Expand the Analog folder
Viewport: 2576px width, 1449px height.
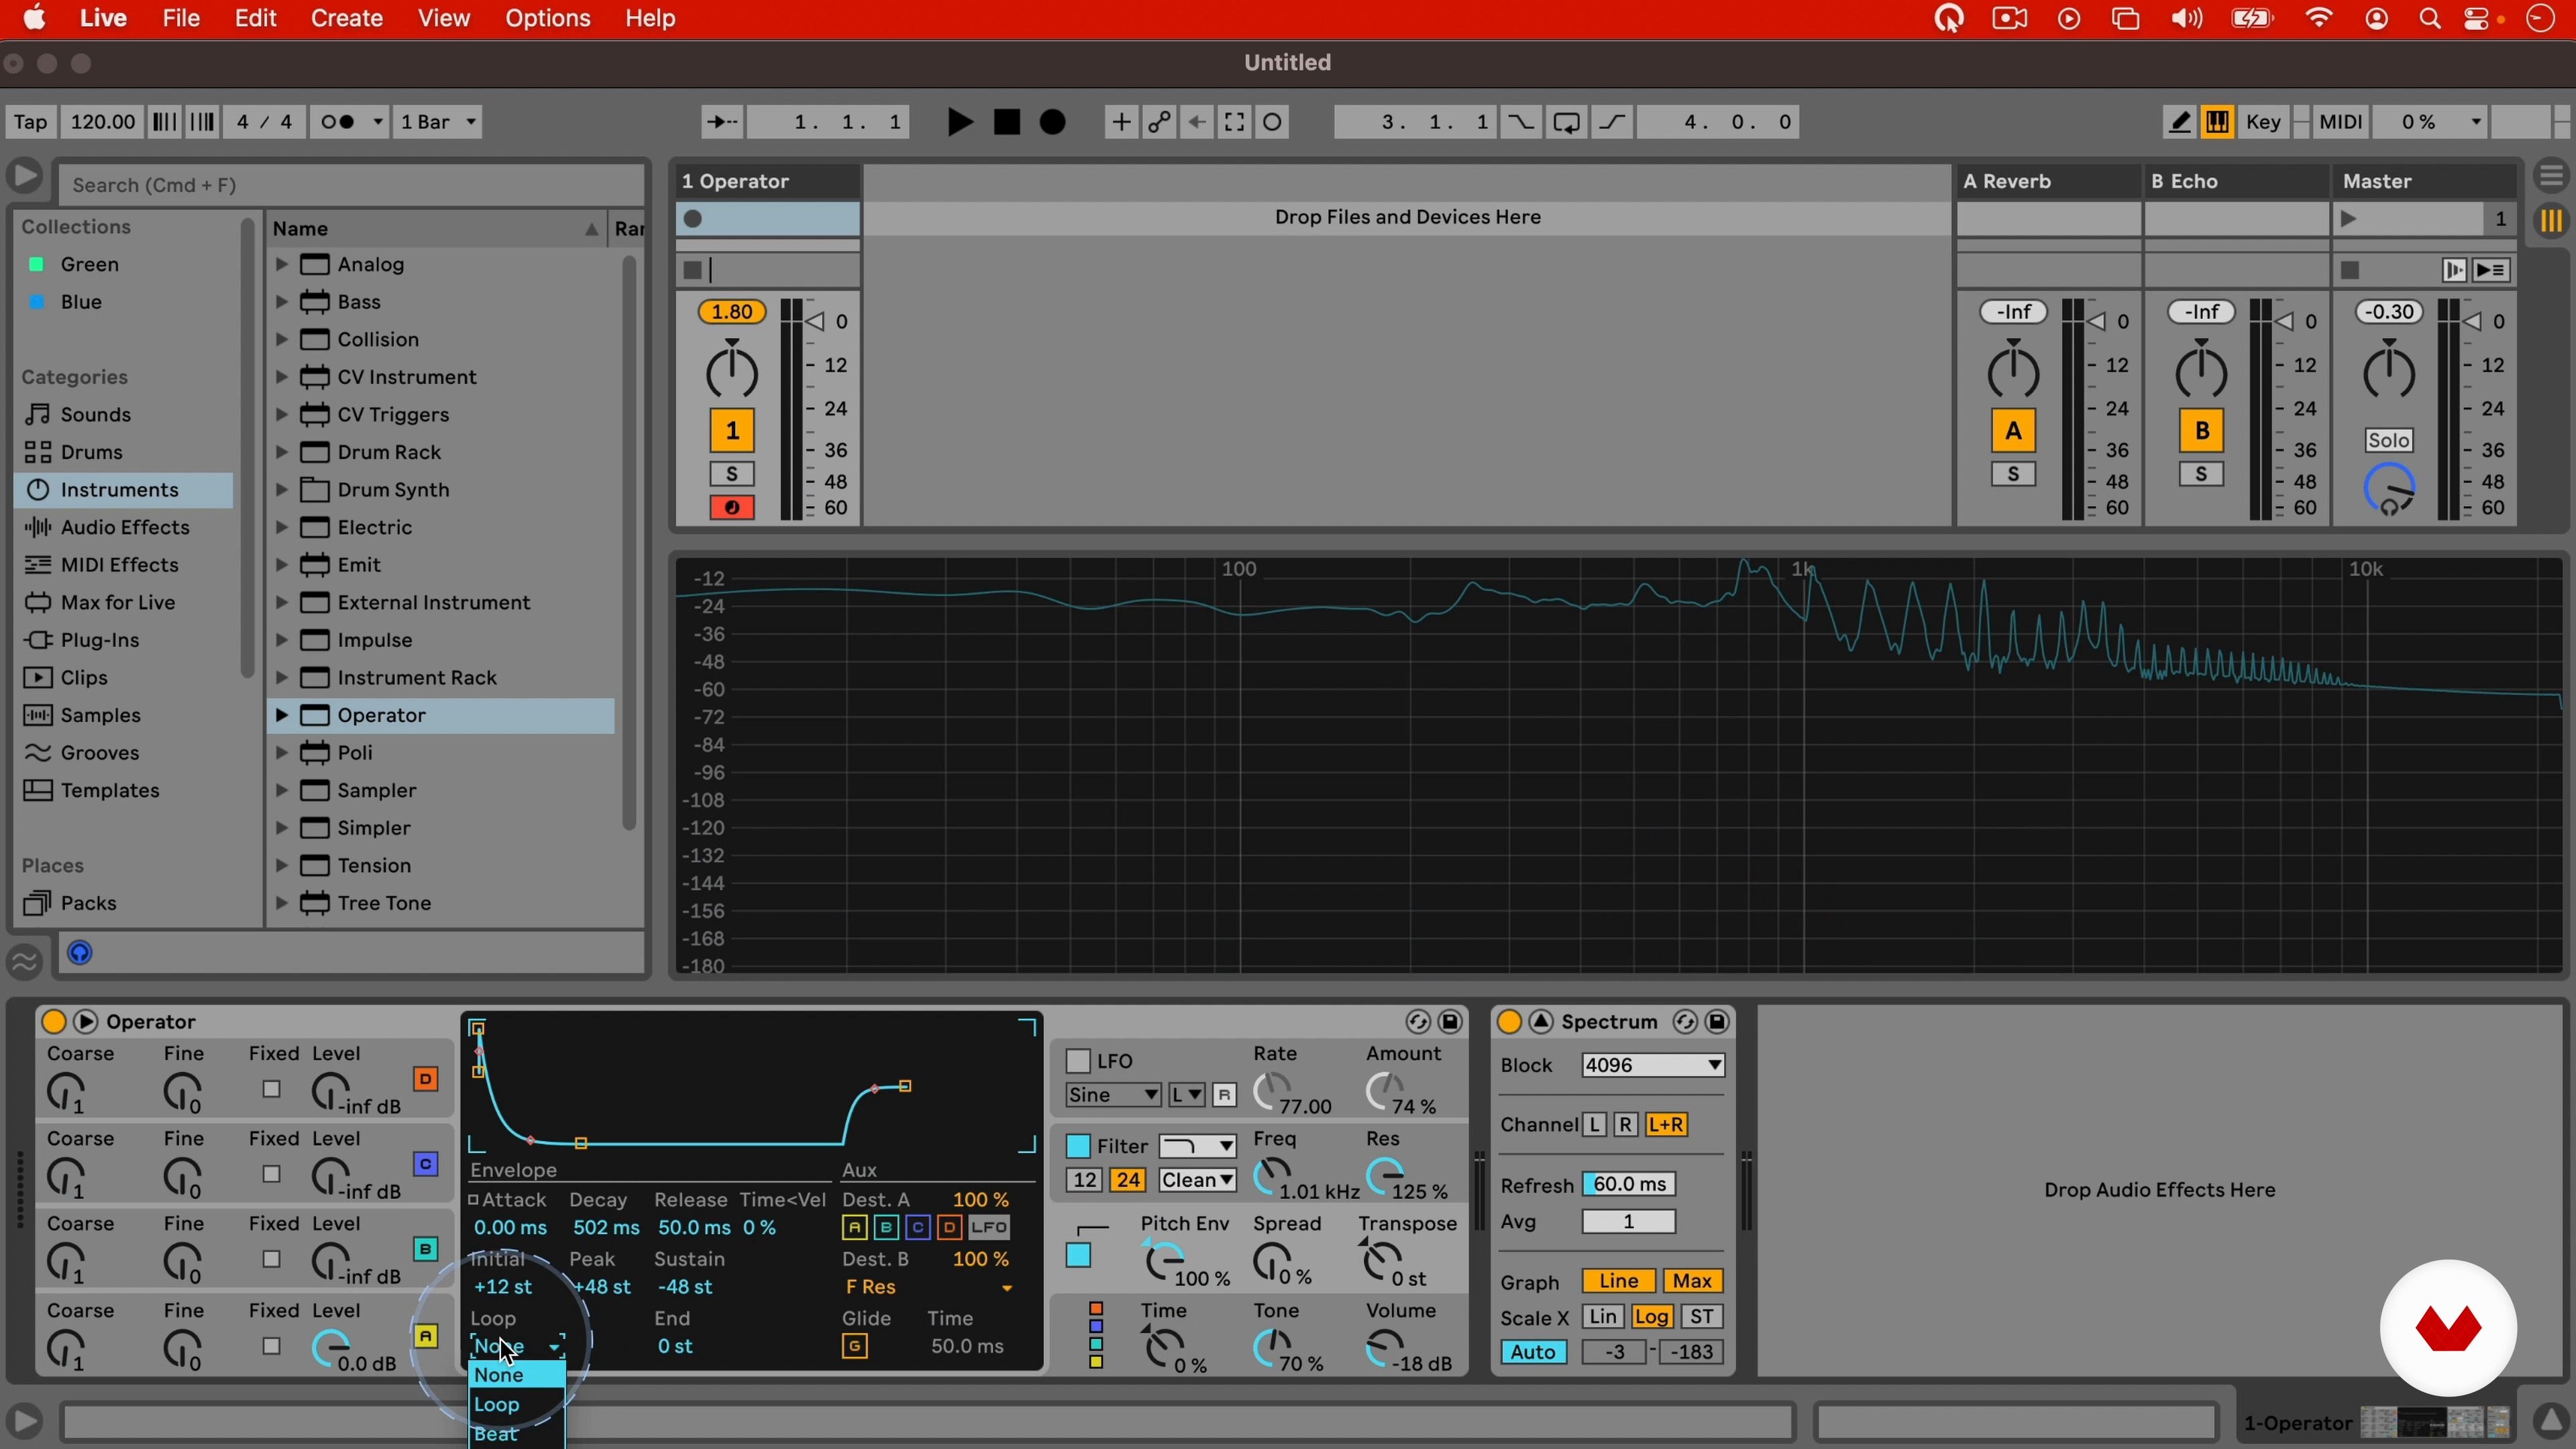pos(282,264)
